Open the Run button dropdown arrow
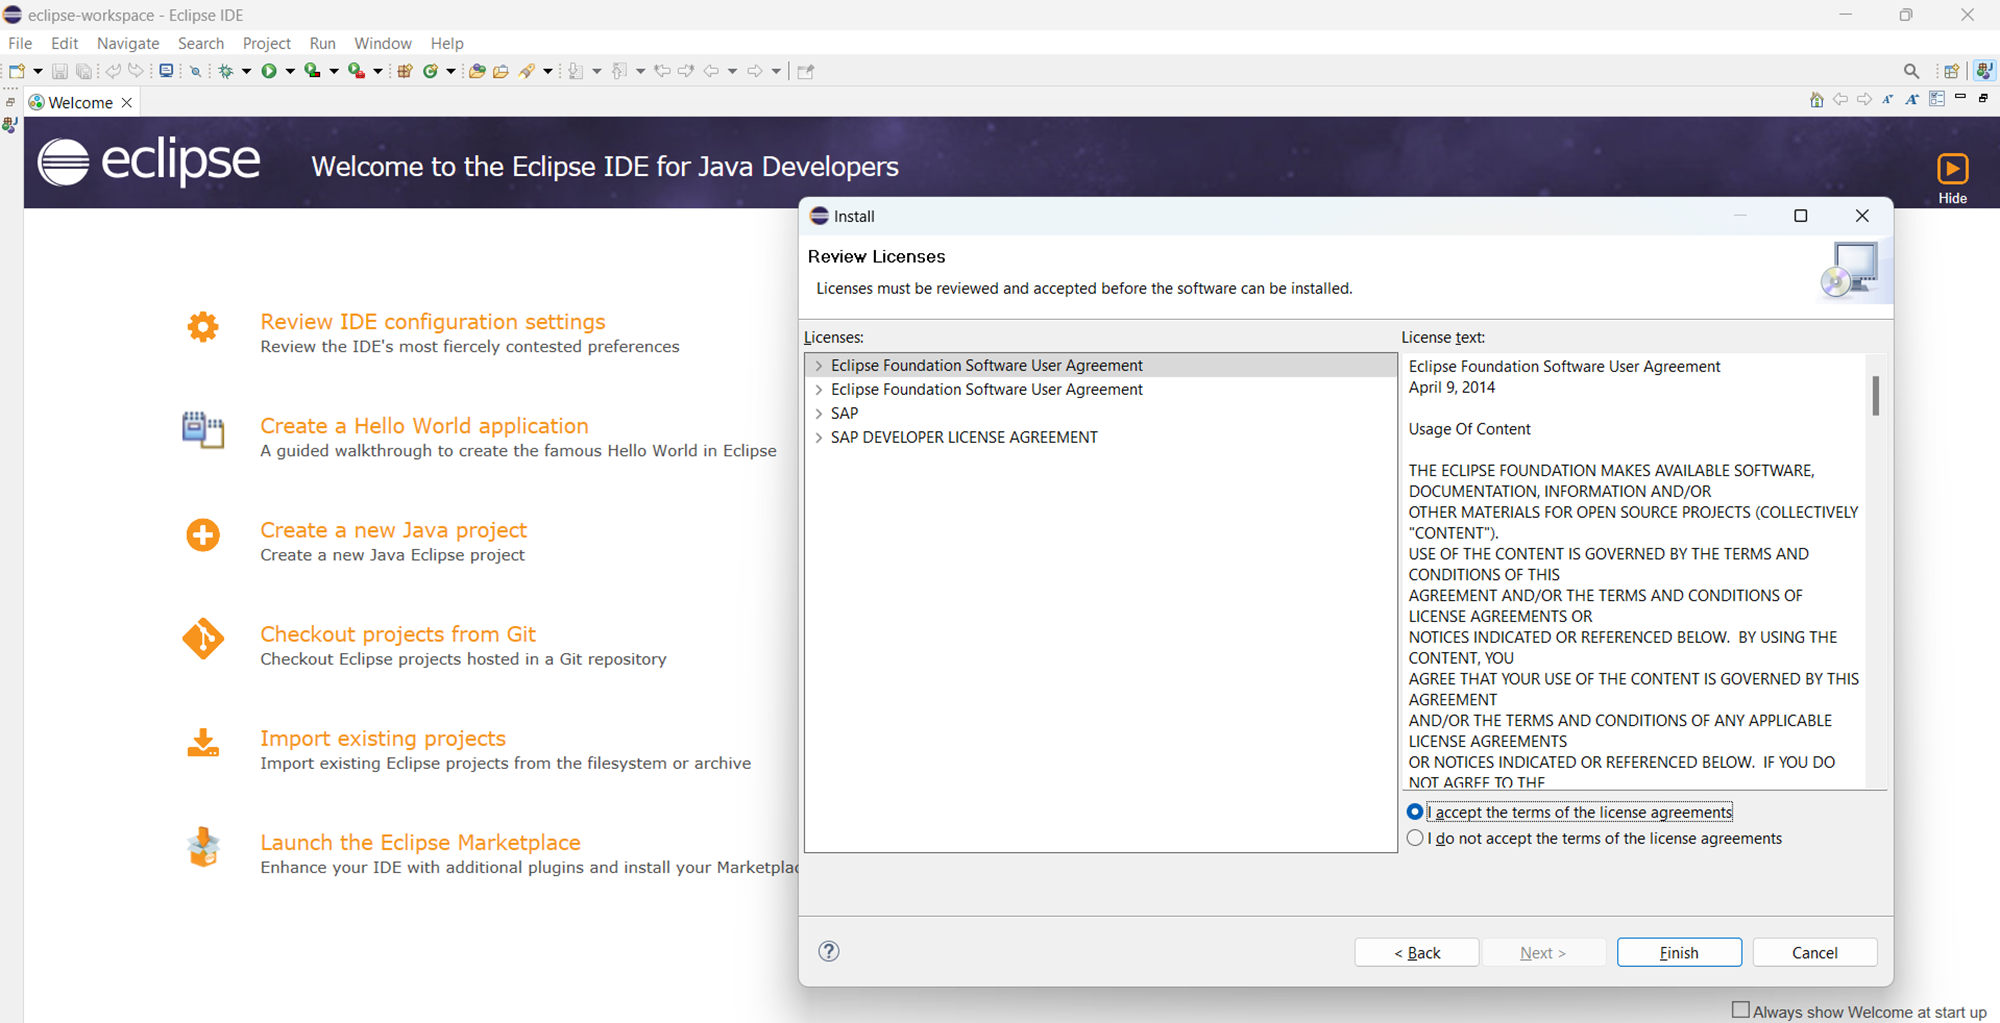Screen dimensions: 2000x1023 290,71
